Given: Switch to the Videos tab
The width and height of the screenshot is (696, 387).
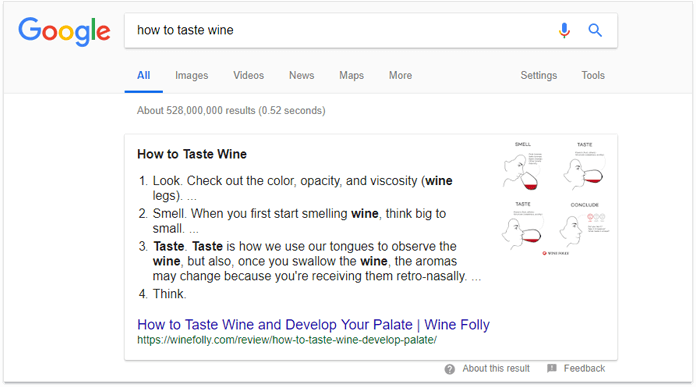Looking at the screenshot, I should coord(249,75).
